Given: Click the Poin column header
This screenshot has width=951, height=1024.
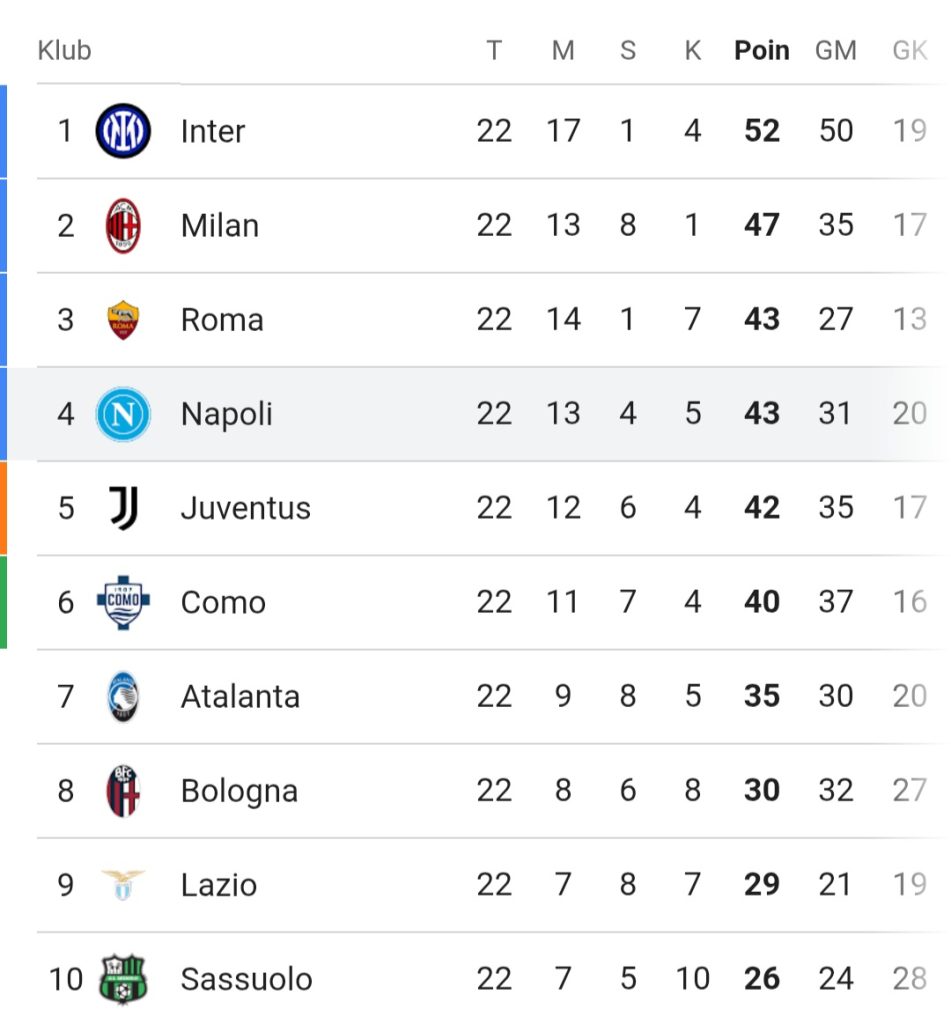Looking at the screenshot, I should [762, 51].
